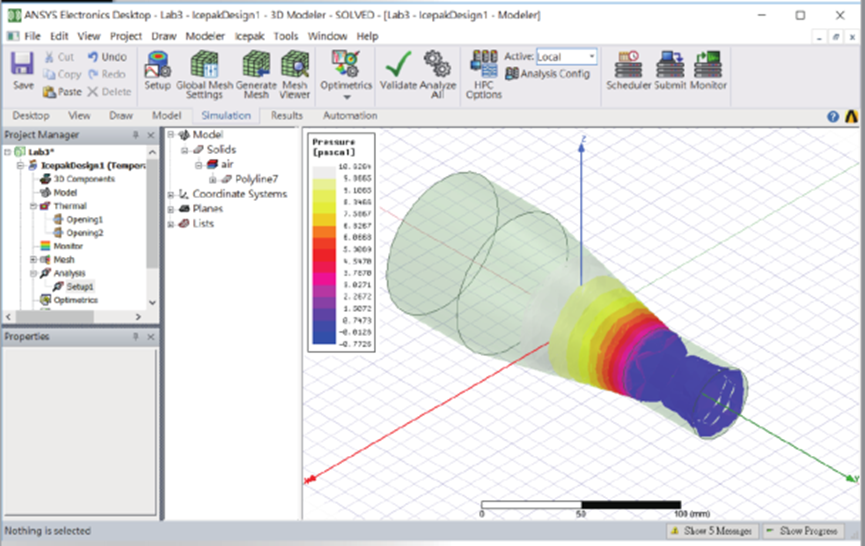
Task: Open the Active configuration dropdown
Action: (591, 56)
